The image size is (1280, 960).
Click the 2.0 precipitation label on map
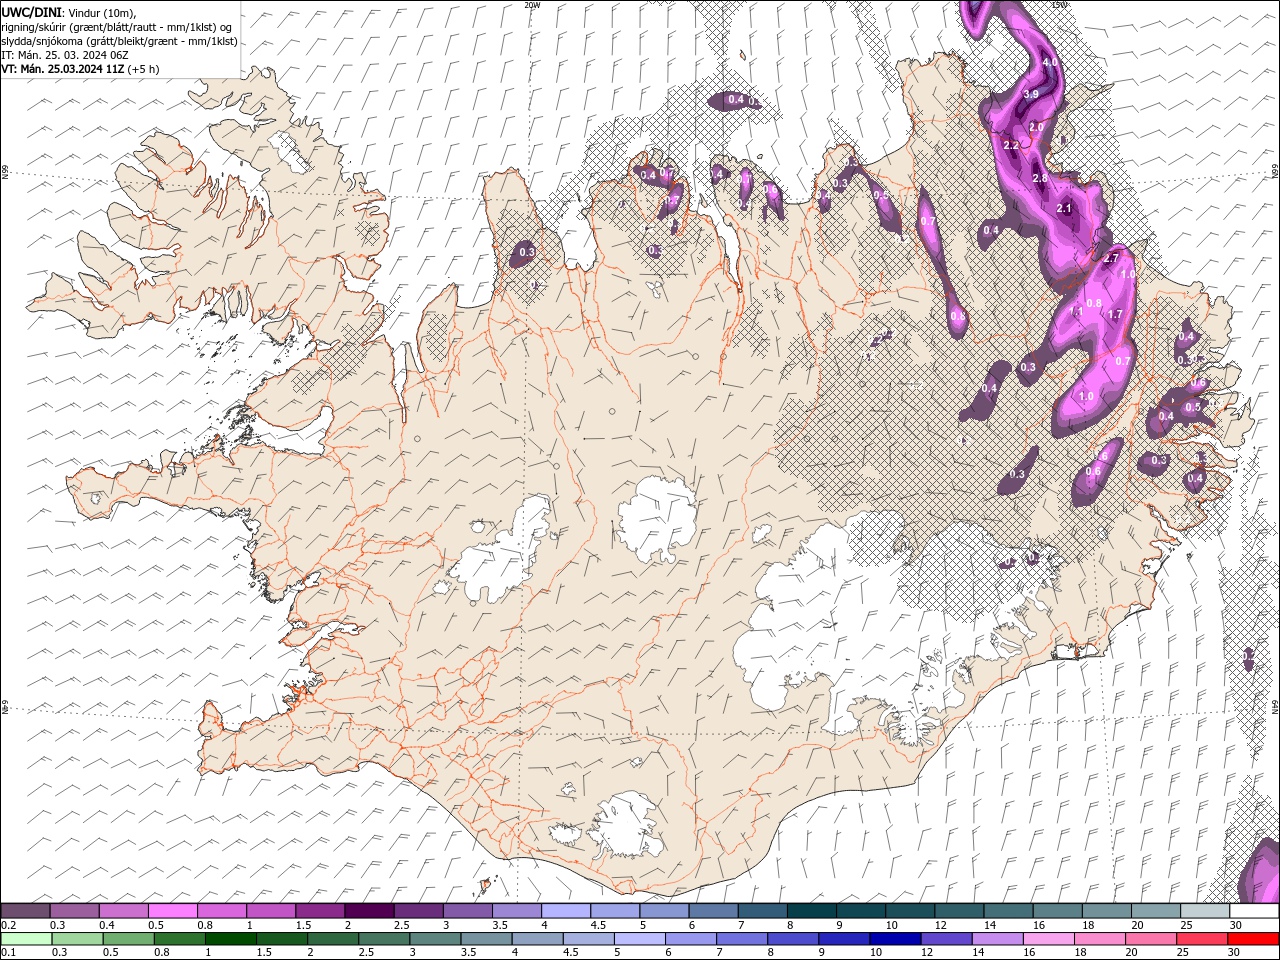1036,127
